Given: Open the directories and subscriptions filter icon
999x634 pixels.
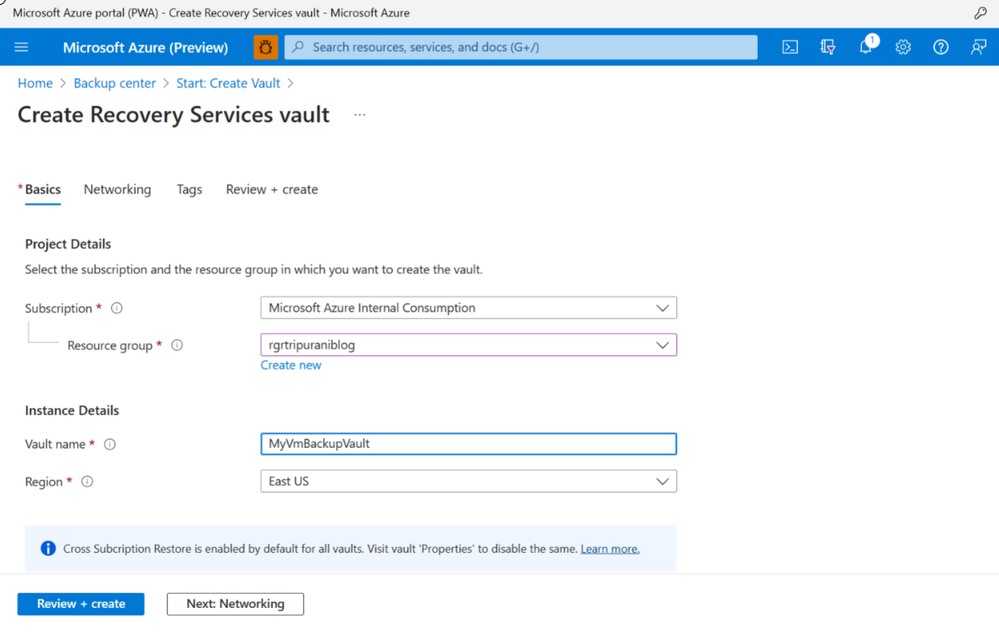Looking at the screenshot, I should click(828, 47).
